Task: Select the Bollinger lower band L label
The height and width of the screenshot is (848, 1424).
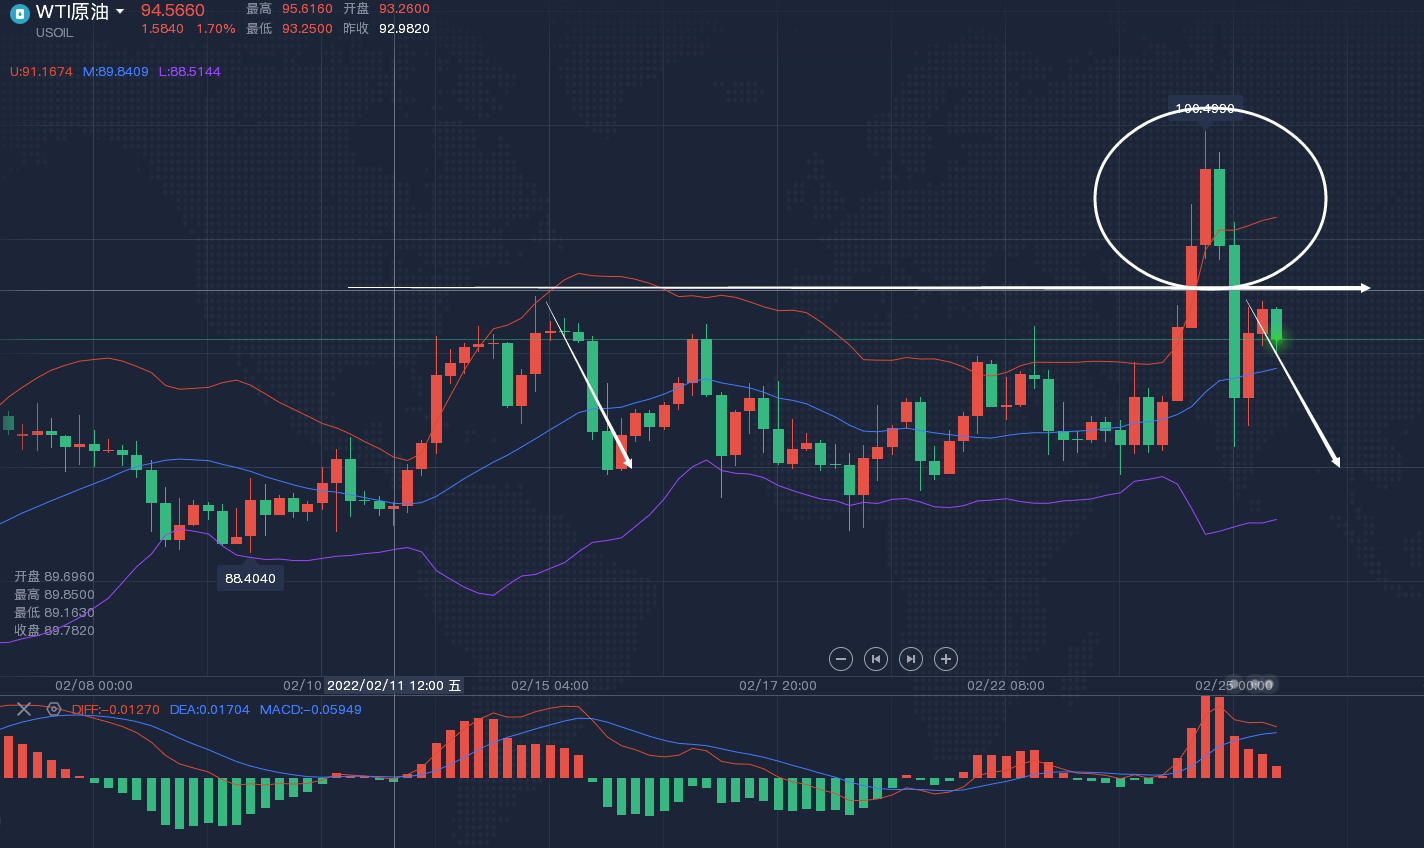Action: coord(189,72)
